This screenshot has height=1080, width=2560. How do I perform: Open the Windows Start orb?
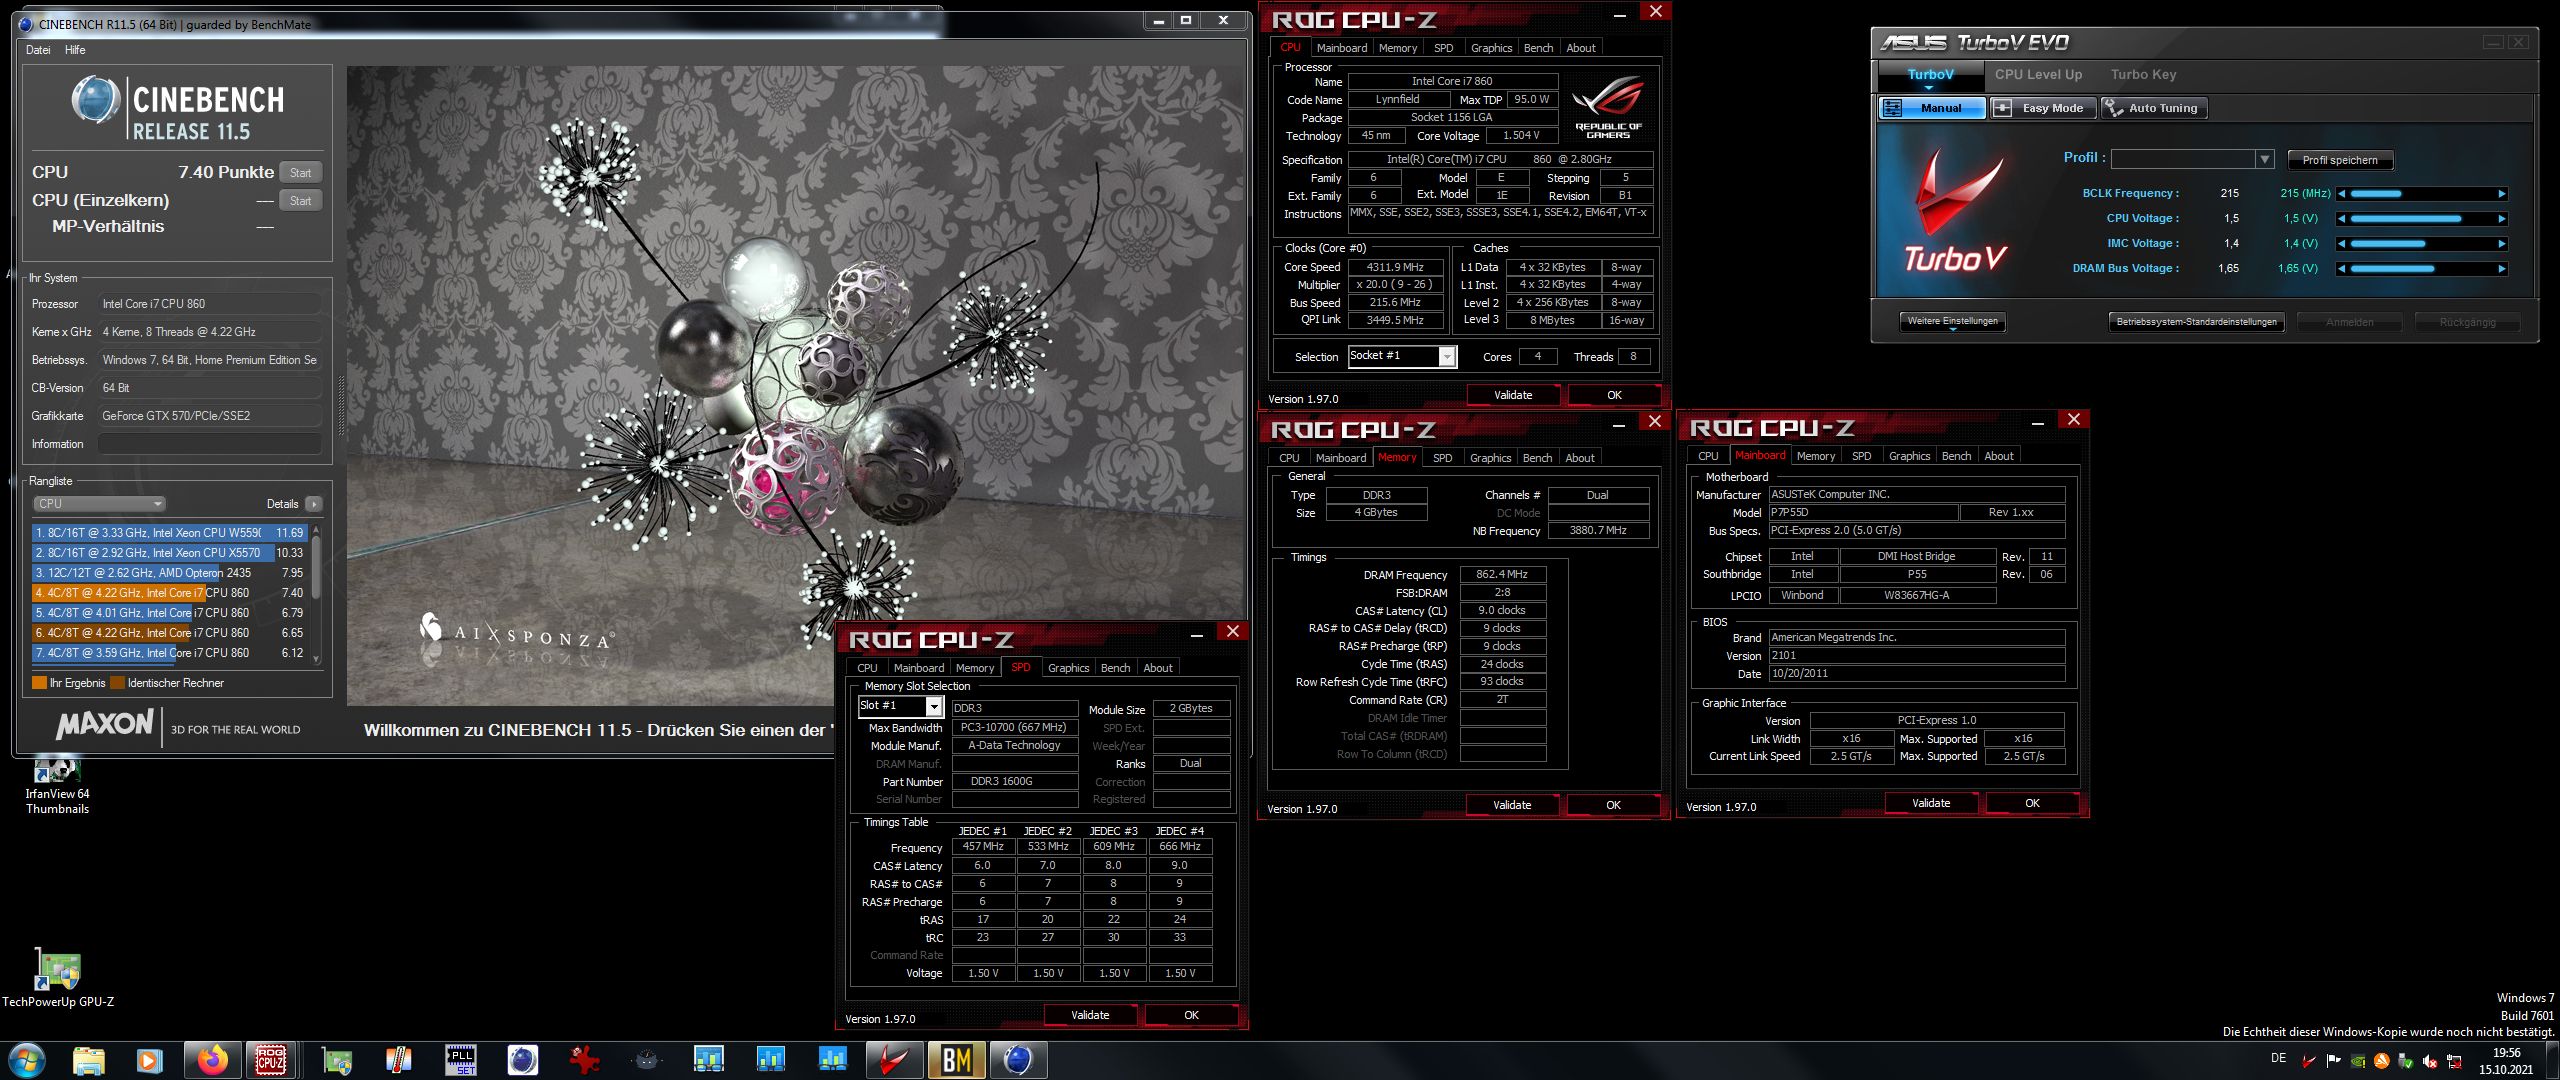tap(26, 1060)
